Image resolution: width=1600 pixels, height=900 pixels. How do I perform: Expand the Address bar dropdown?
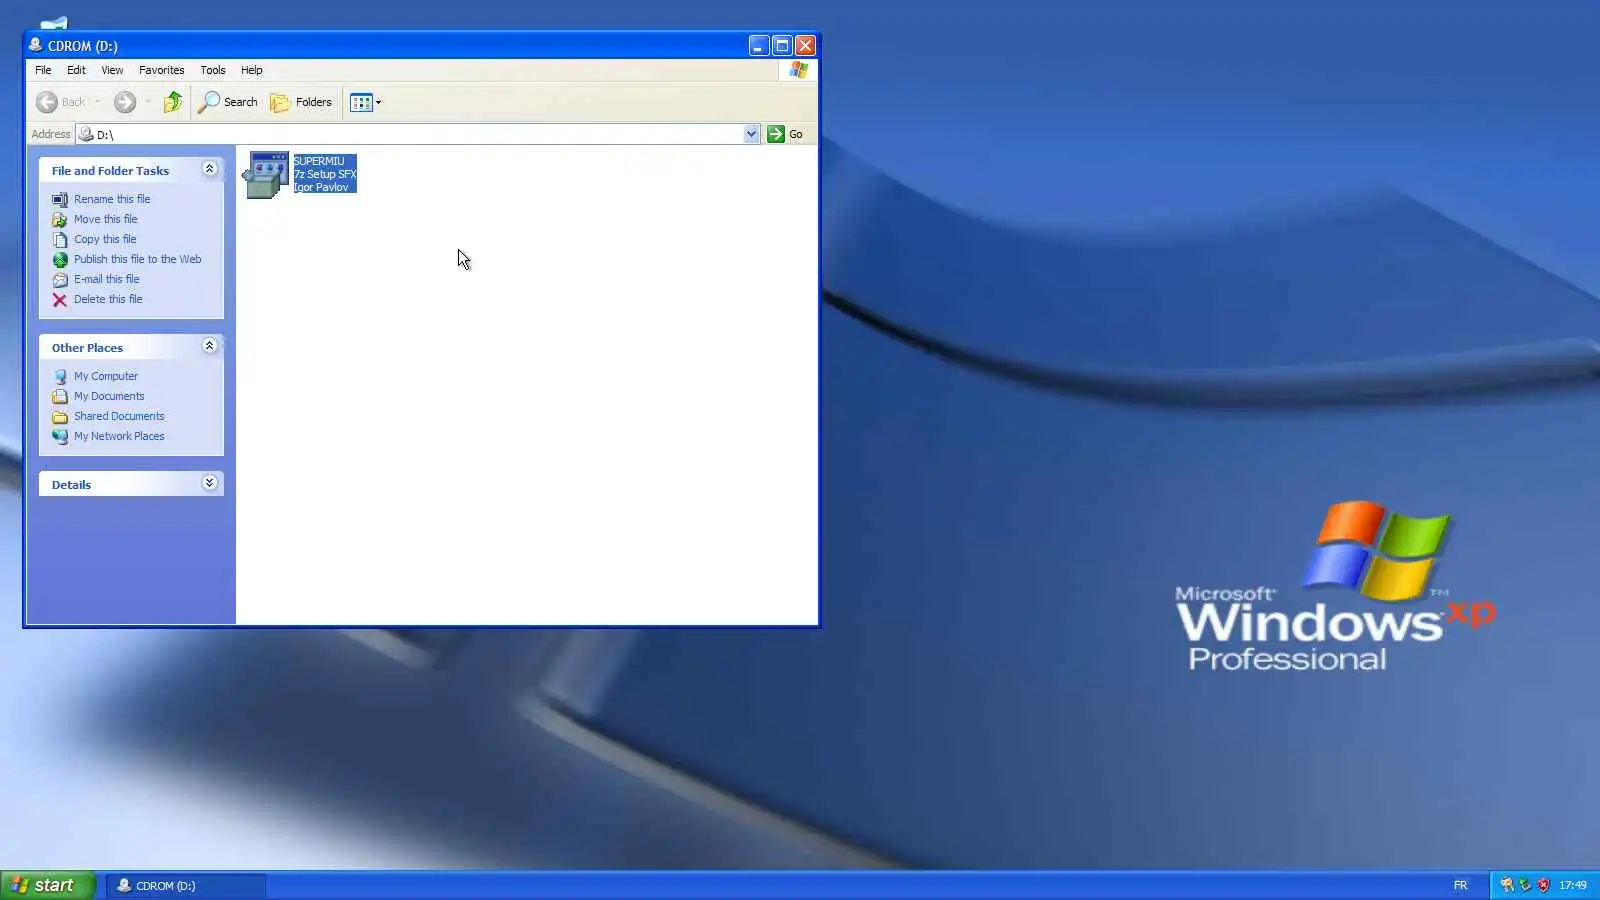pos(751,134)
